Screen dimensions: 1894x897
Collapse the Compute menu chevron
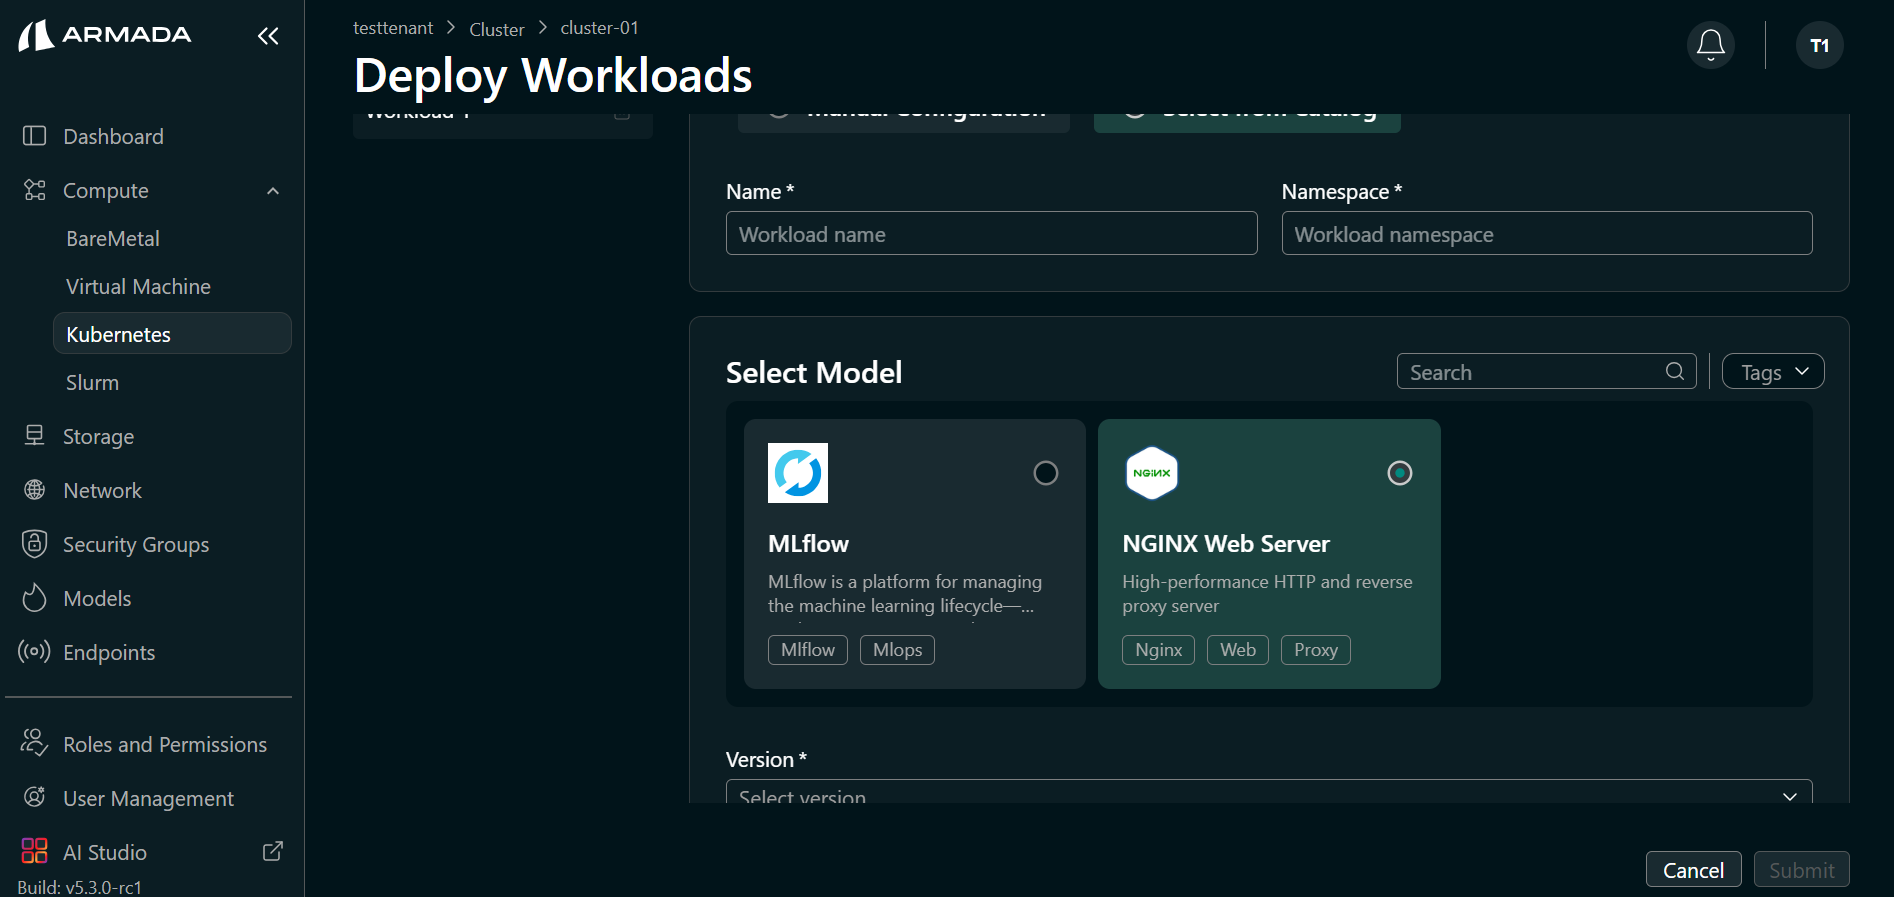(273, 191)
